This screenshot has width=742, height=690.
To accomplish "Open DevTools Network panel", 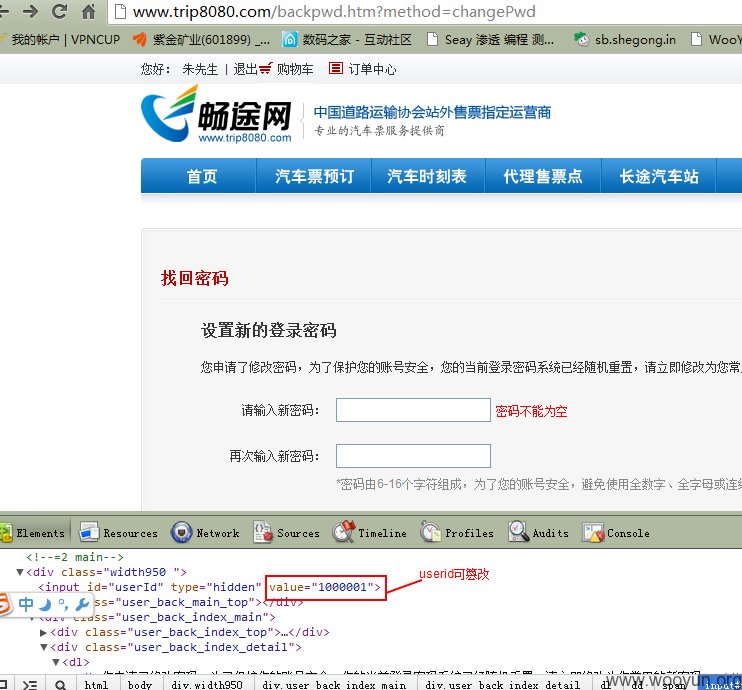I will [205, 533].
